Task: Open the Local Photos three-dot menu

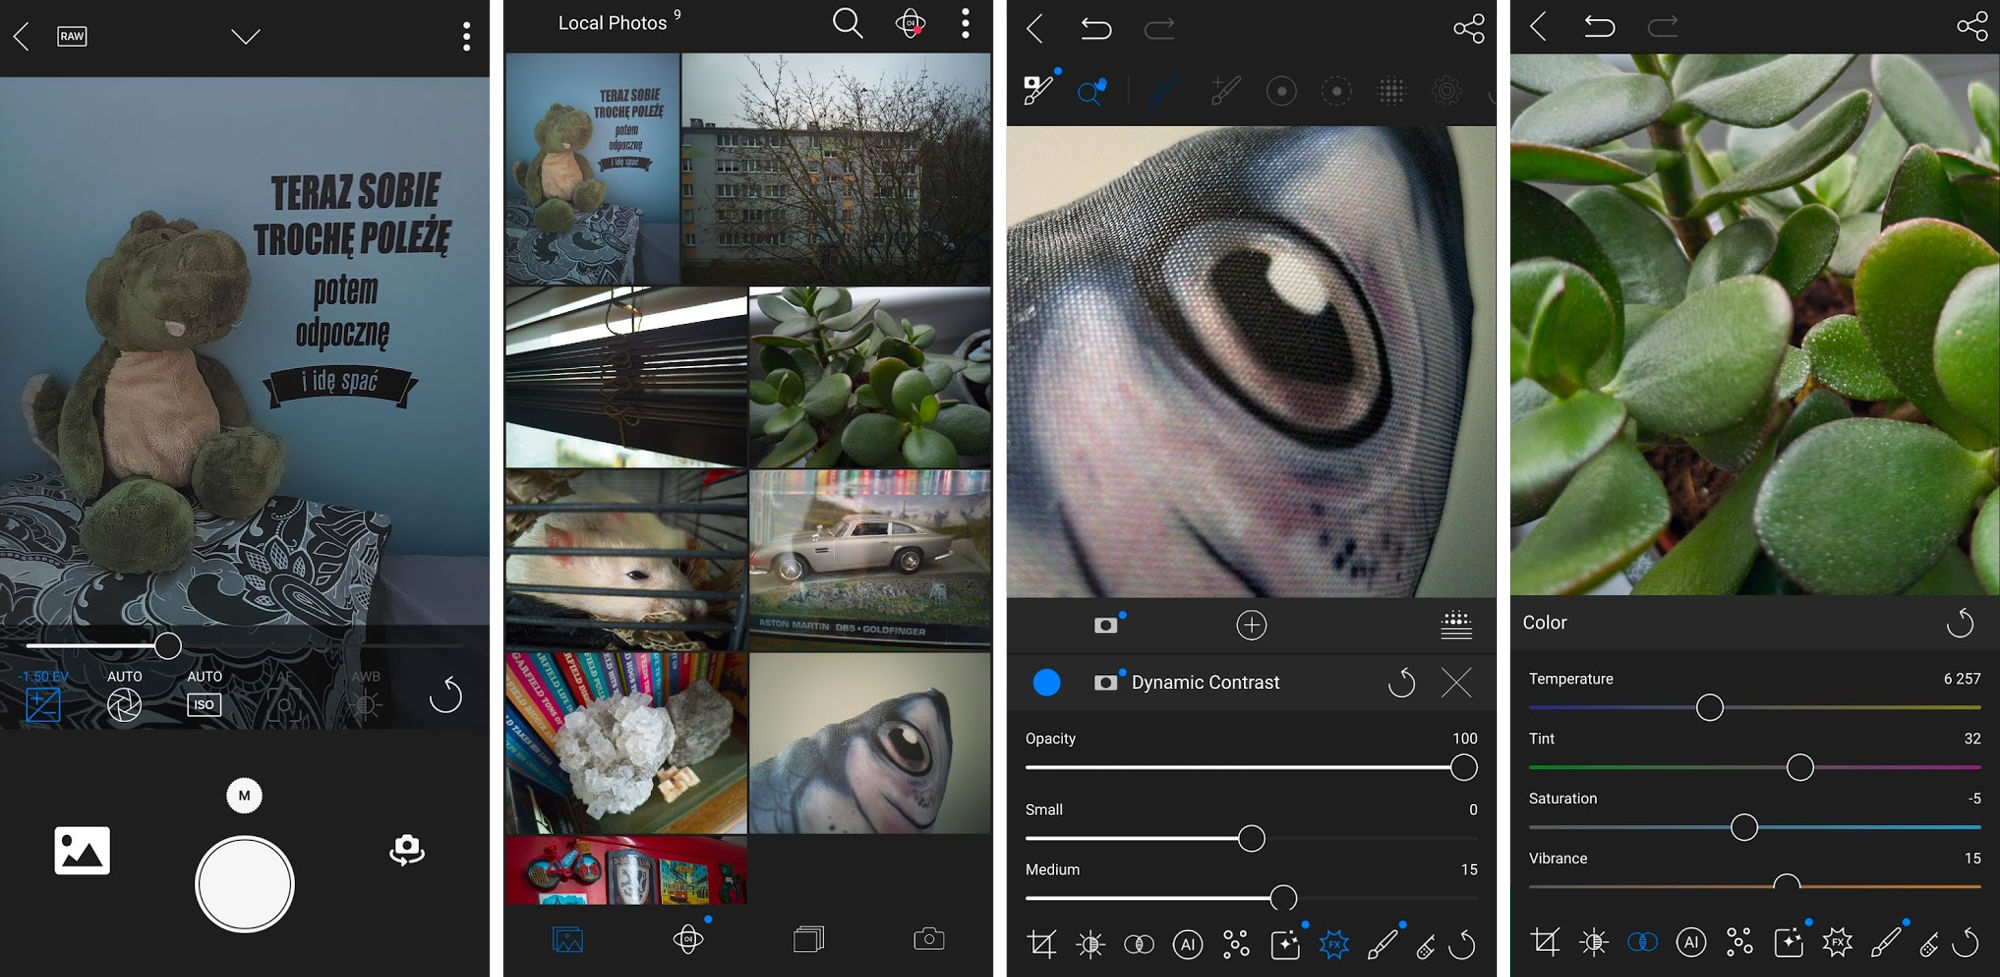Action: [x=965, y=23]
